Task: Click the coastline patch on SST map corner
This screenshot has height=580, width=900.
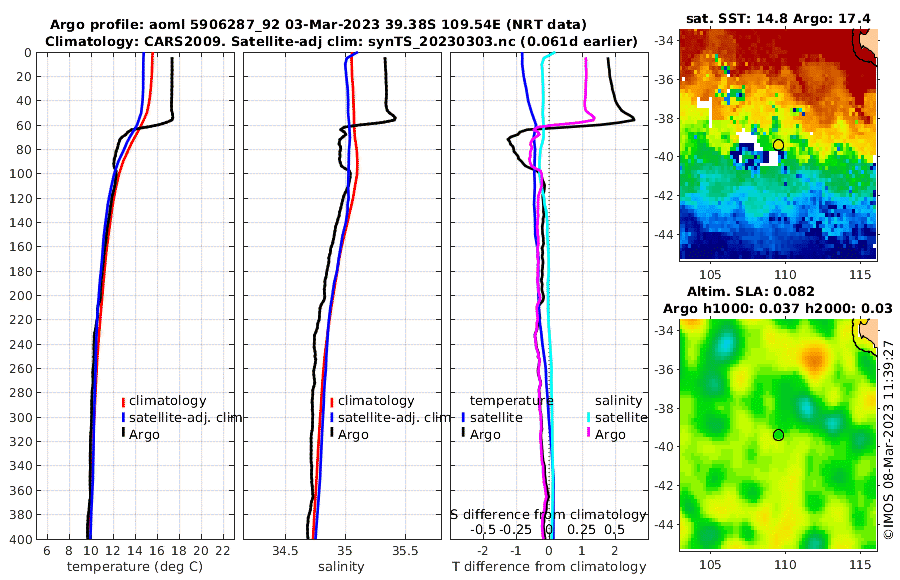Action: (867, 44)
